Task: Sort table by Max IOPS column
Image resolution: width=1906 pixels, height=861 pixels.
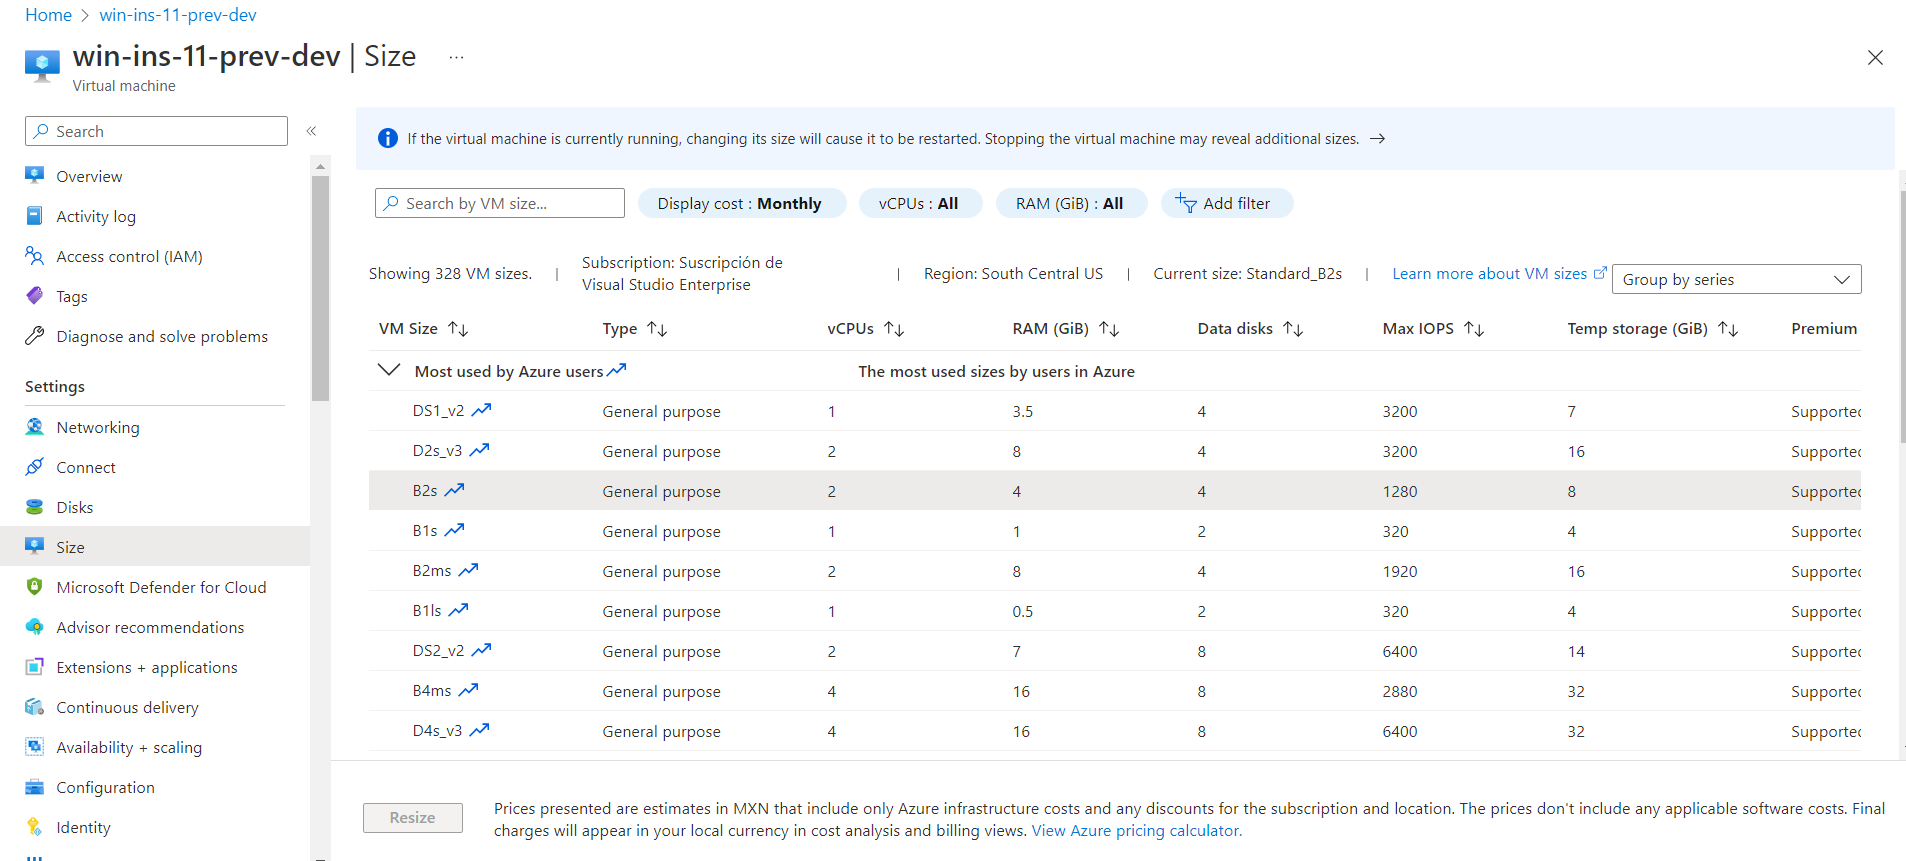Action: point(1474,329)
